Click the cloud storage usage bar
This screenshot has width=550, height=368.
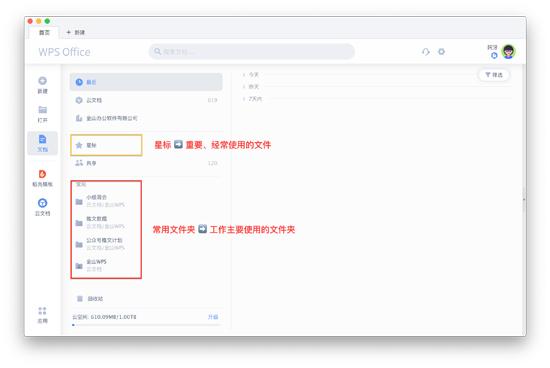pyautogui.click(x=147, y=325)
